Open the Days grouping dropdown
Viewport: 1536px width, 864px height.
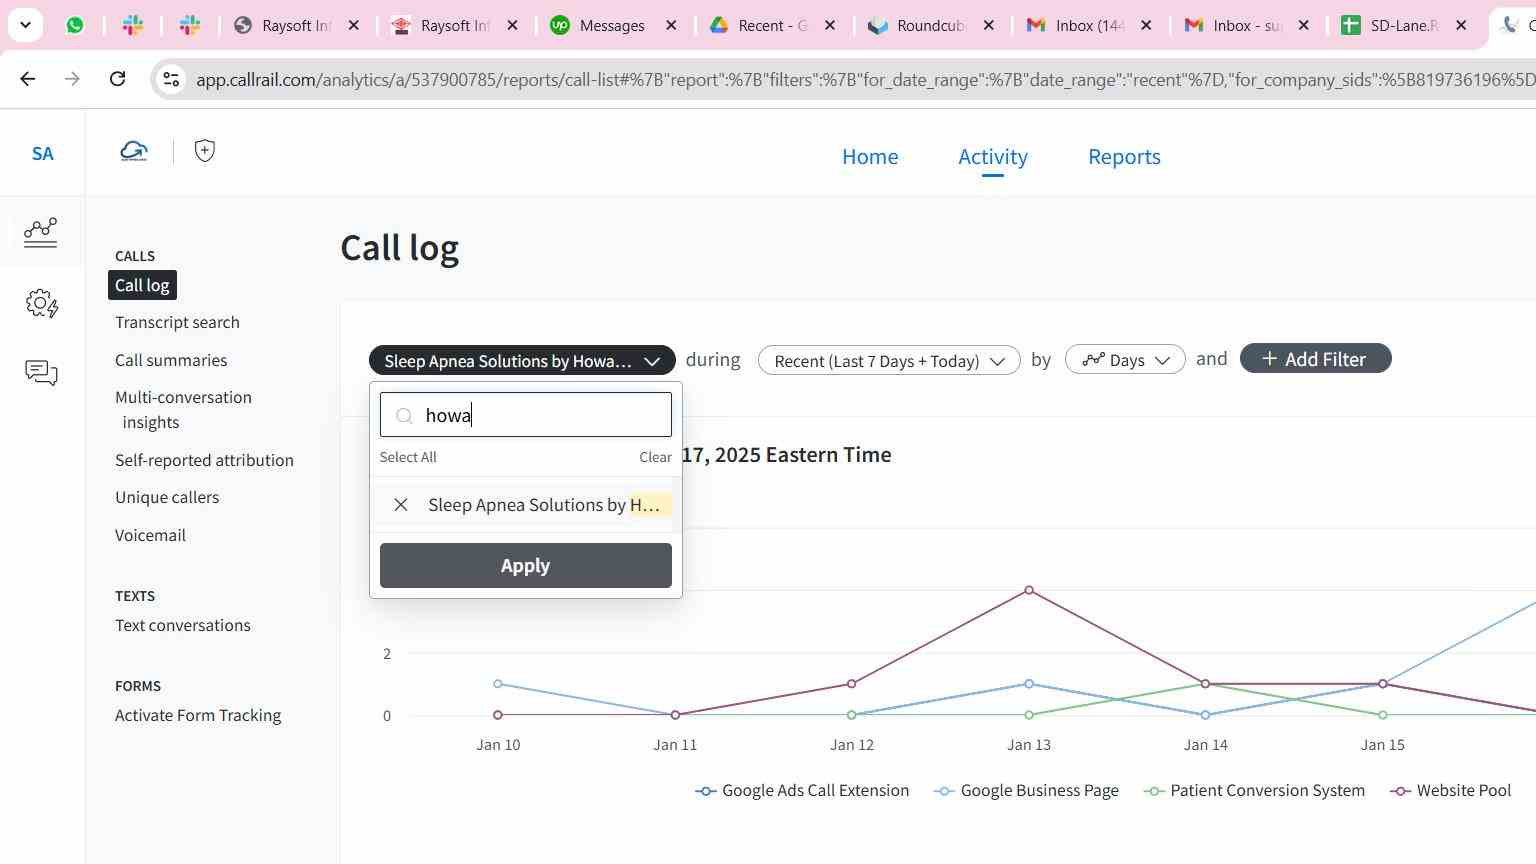[1125, 360]
